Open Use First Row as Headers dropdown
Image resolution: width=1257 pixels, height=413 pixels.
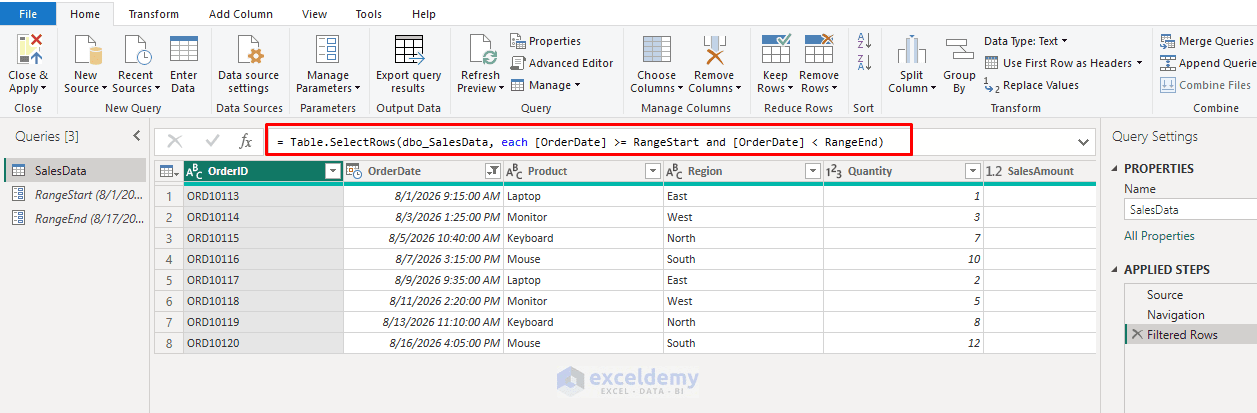[x=1063, y=63]
